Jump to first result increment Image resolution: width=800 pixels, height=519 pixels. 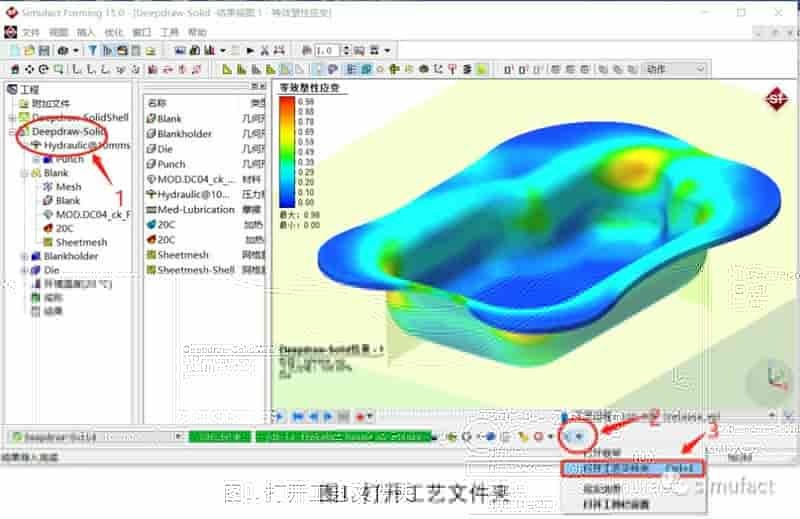coord(298,417)
